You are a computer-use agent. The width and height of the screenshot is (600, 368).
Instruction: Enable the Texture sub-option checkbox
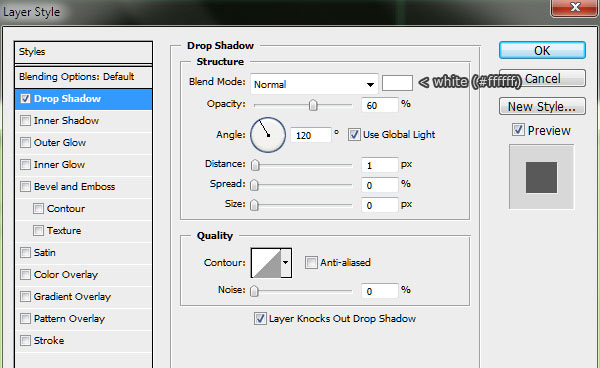38,231
